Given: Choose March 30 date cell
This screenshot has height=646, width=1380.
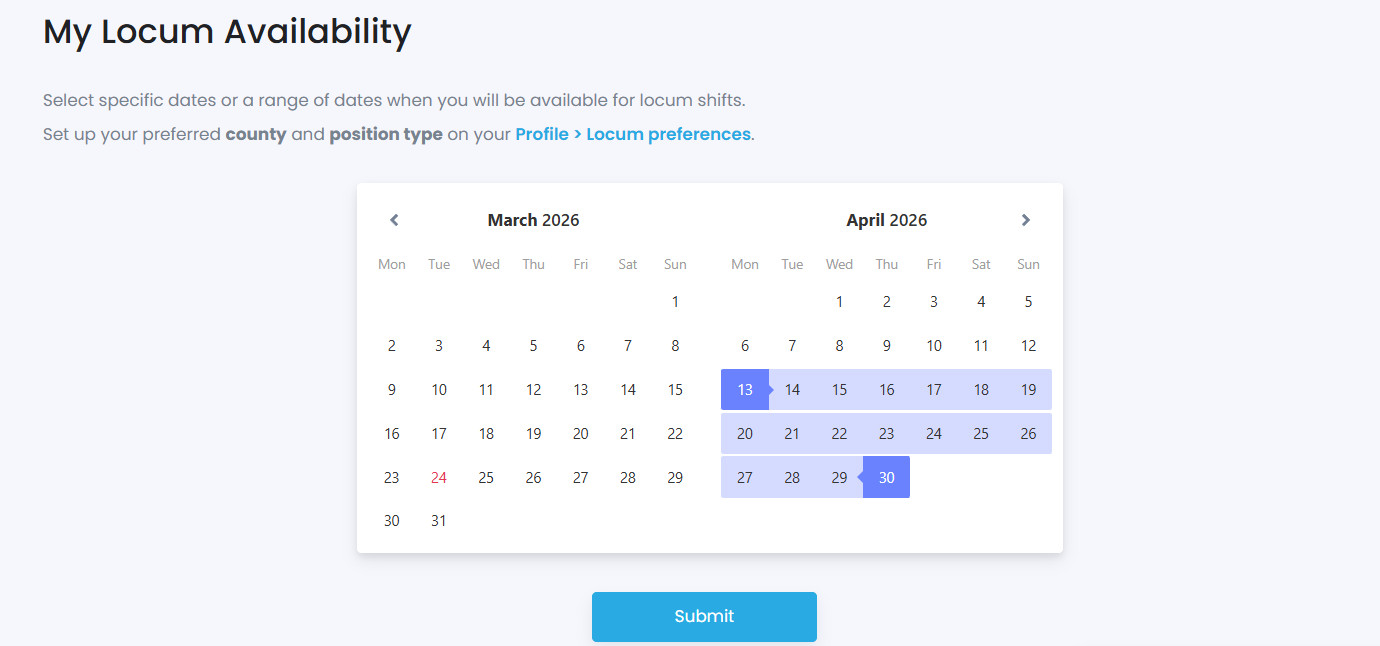Looking at the screenshot, I should click(392, 521).
